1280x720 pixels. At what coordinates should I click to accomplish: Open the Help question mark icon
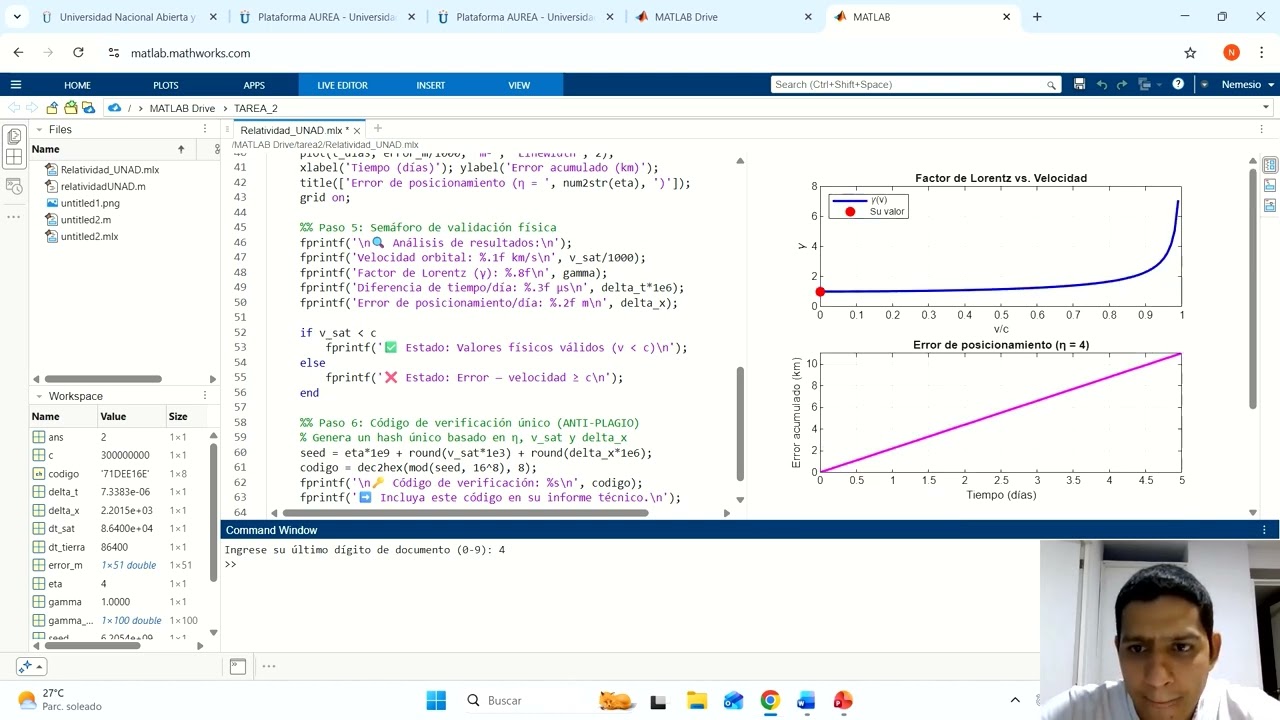coord(1178,85)
